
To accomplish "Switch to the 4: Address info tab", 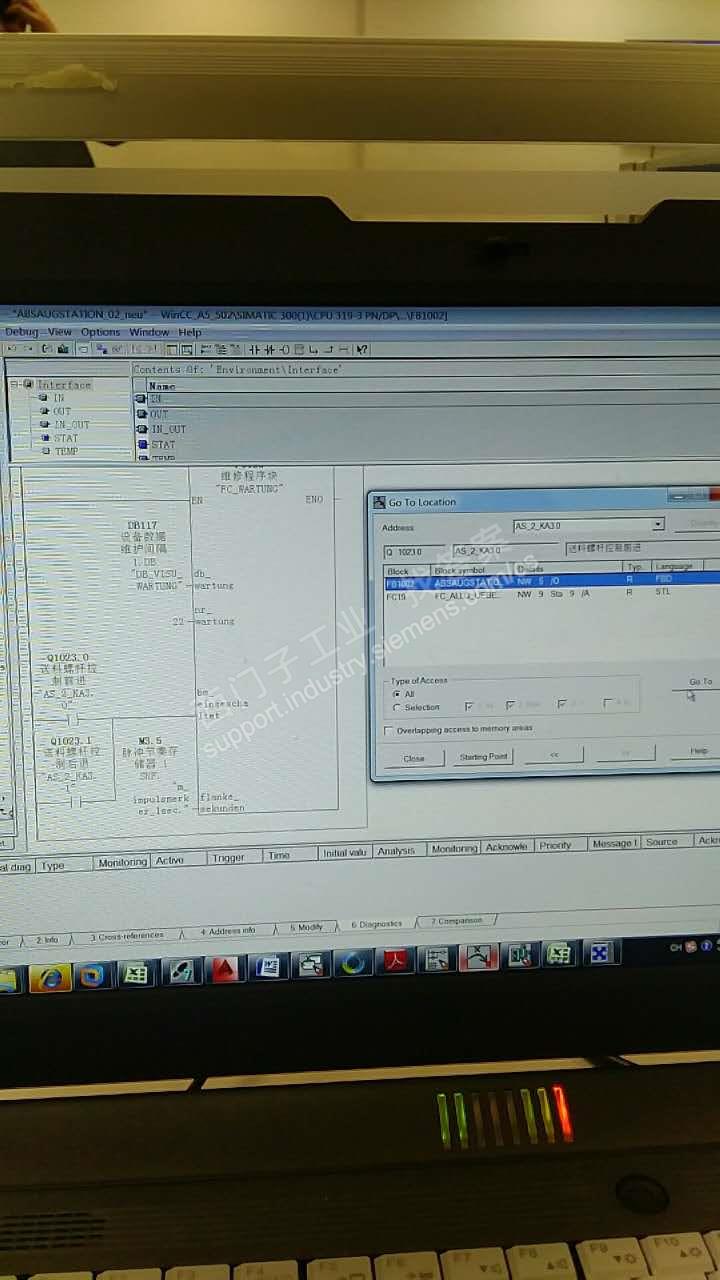I will tap(228, 931).
